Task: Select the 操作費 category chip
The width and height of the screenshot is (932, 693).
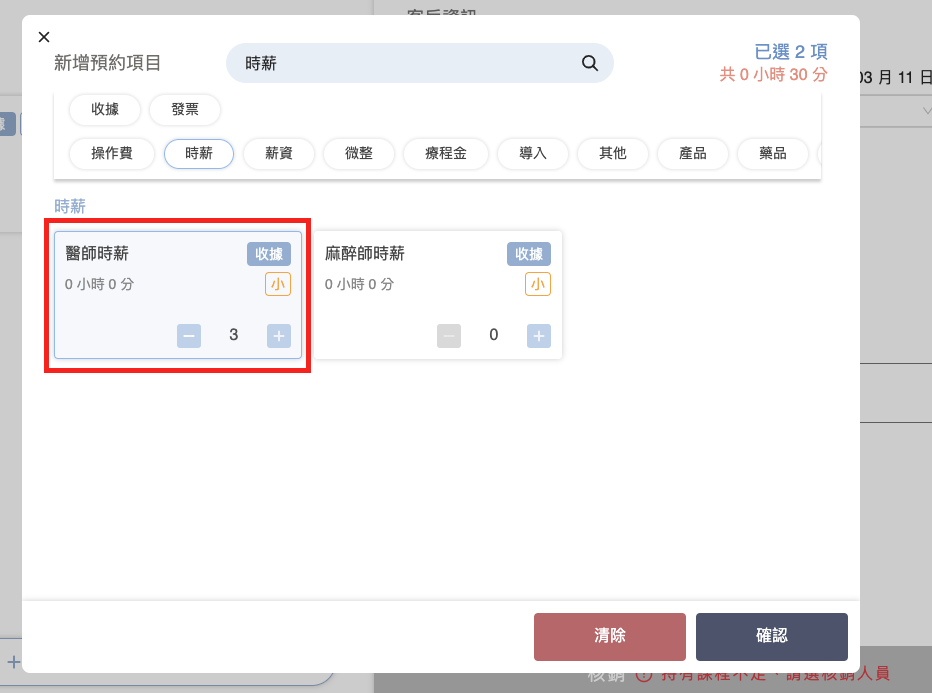Action: tap(113, 153)
